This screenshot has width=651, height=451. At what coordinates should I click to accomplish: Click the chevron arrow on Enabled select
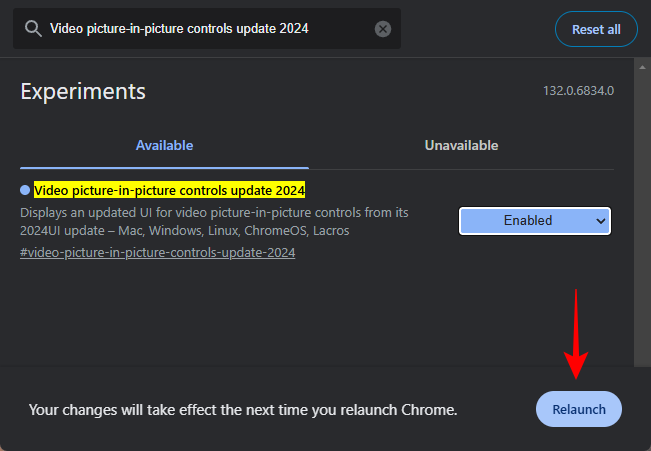pos(600,220)
